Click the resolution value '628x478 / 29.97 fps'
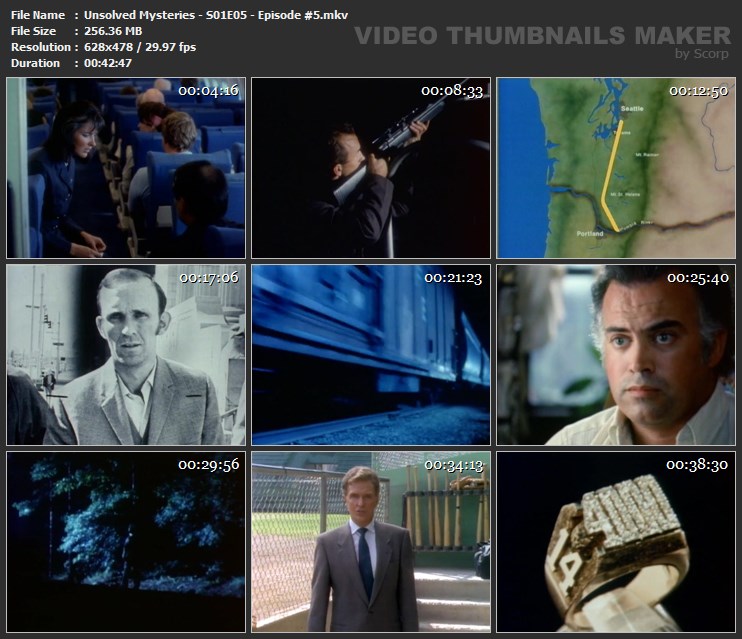Image resolution: width=742 pixels, height=639 pixels. point(140,47)
